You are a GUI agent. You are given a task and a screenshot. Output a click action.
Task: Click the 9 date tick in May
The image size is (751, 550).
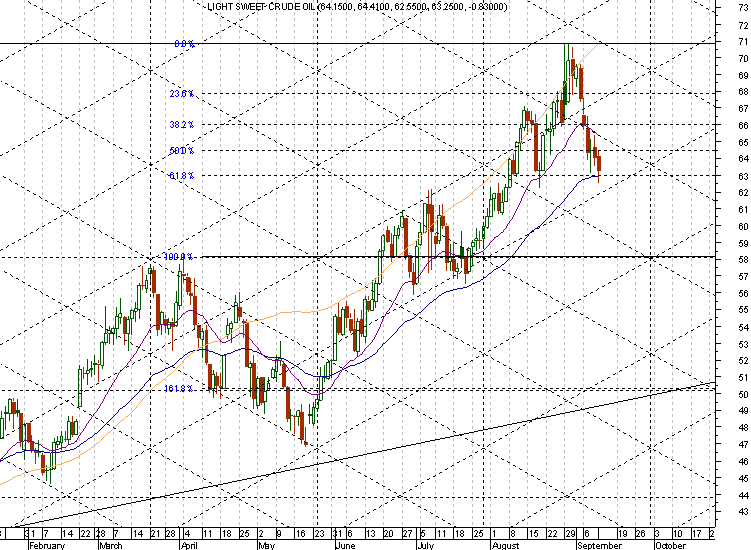coord(279,534)
